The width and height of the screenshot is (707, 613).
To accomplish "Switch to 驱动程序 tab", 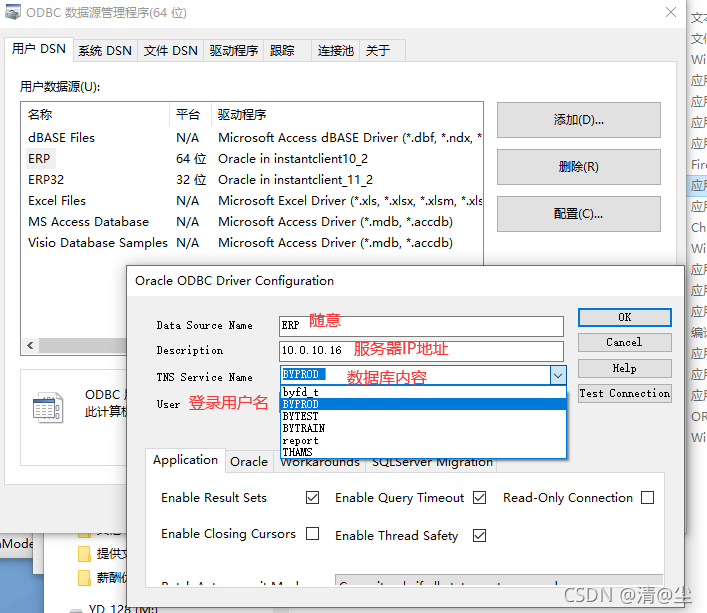I will click(x=234, y=50).
